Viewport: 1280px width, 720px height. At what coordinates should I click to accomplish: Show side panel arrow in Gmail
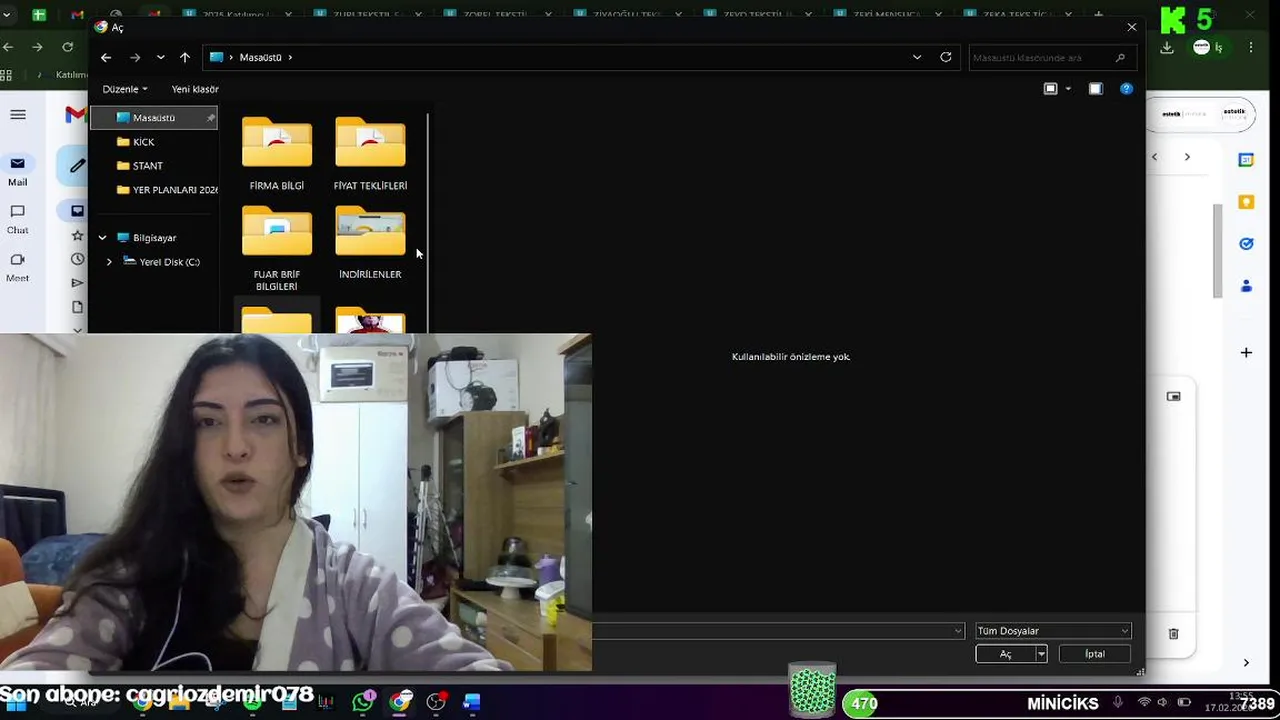point(1246,662)
